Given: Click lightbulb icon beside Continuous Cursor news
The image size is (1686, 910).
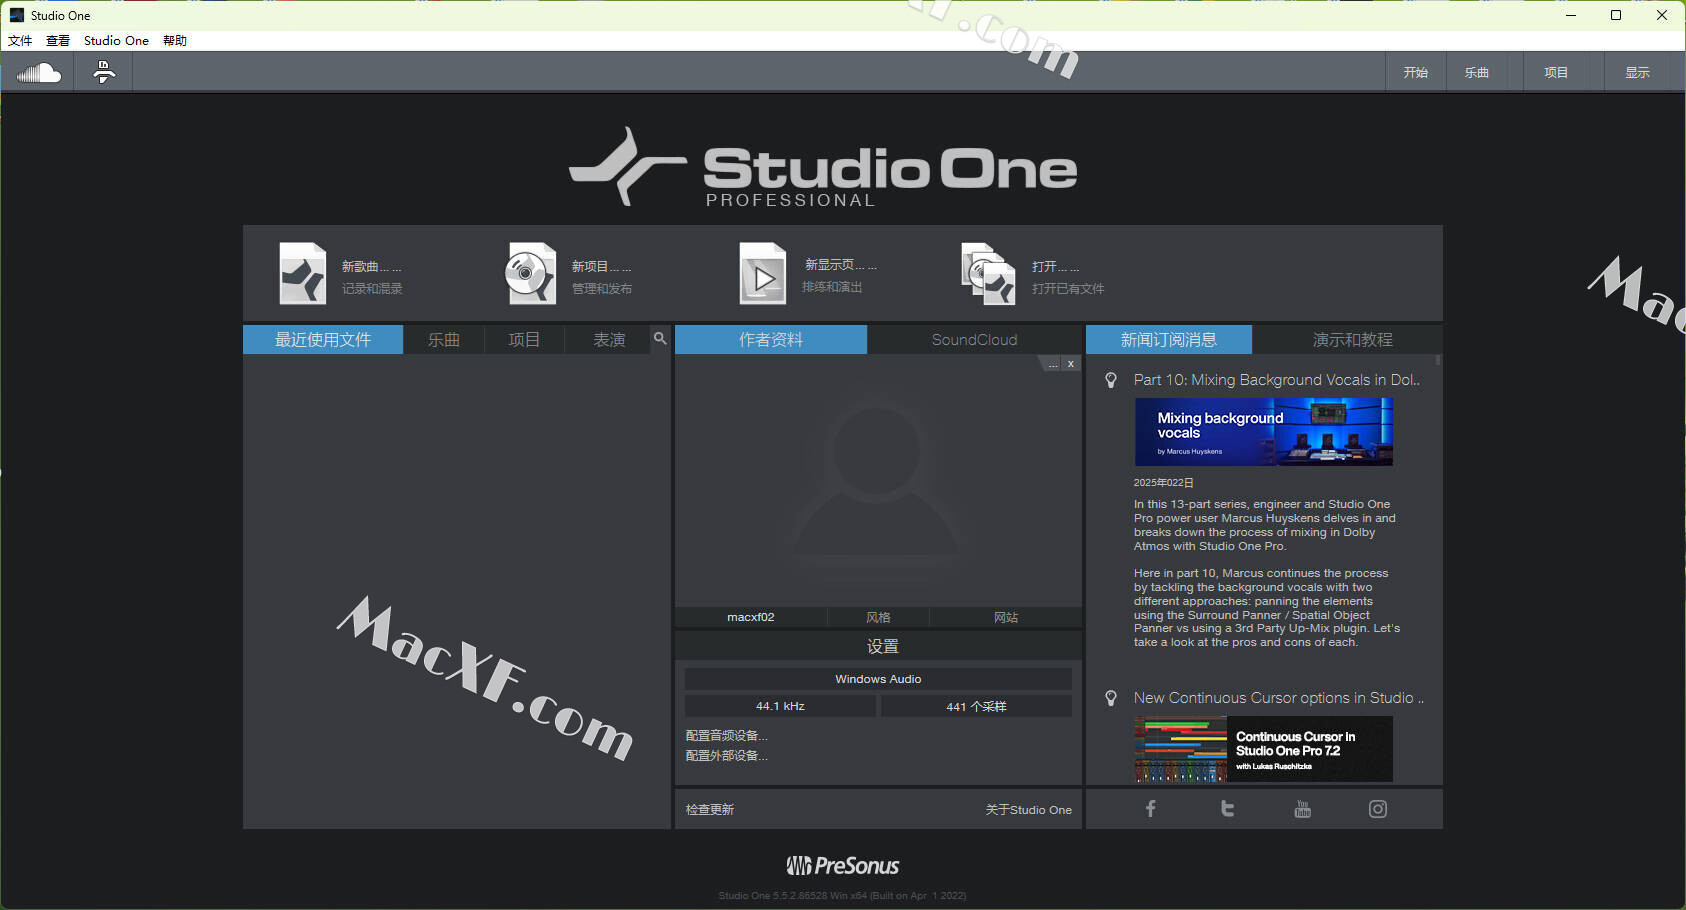Looking at the screenshot, I should [1110, 698].
